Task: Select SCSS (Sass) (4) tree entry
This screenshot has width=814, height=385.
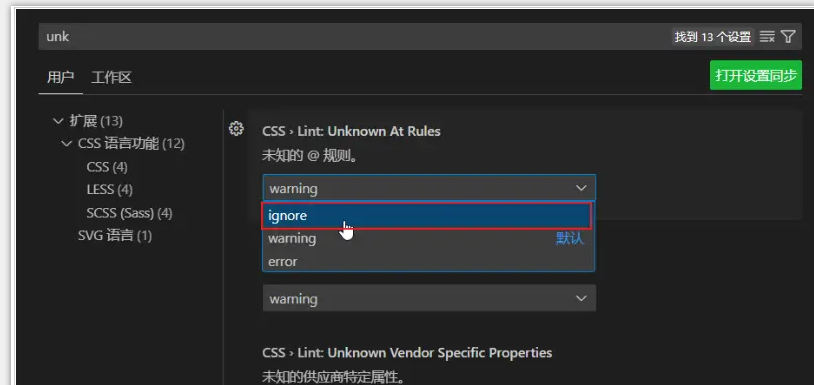Action: pos(129,213)
